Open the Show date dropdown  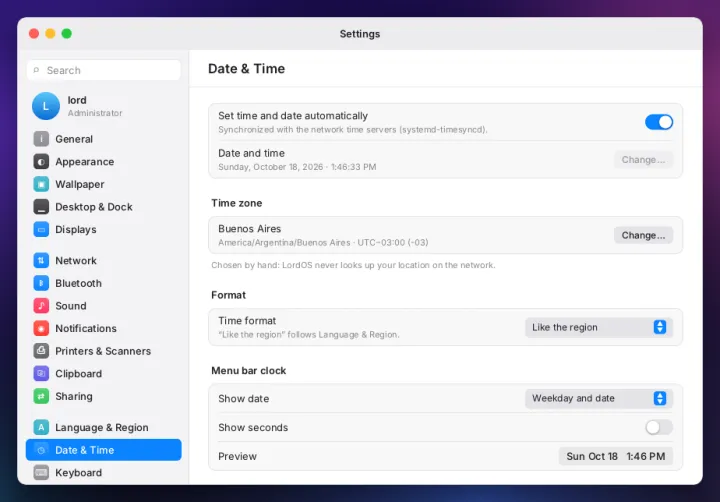pos(599,398)
